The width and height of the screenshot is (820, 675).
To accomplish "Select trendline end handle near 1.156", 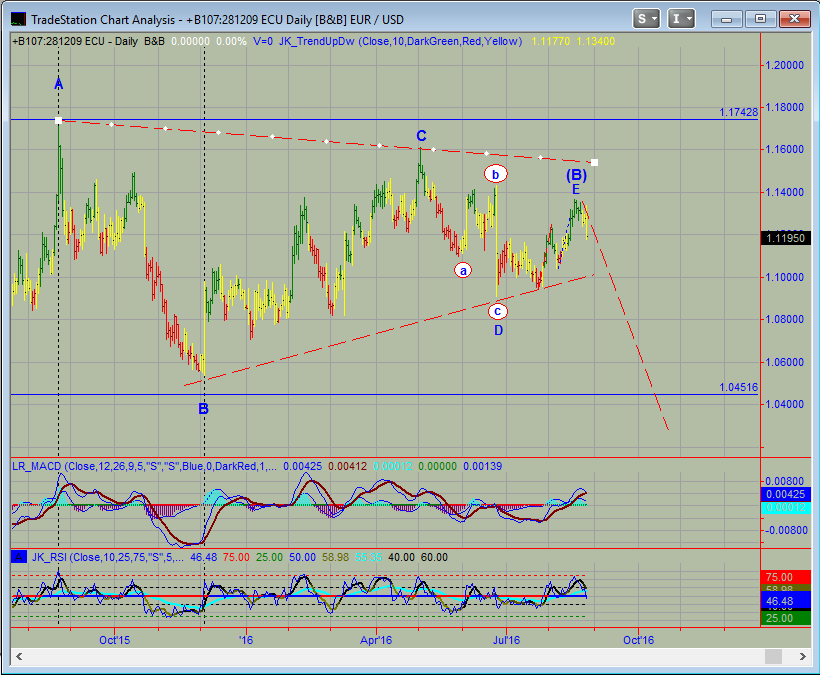I will click(x=594, y=162).
